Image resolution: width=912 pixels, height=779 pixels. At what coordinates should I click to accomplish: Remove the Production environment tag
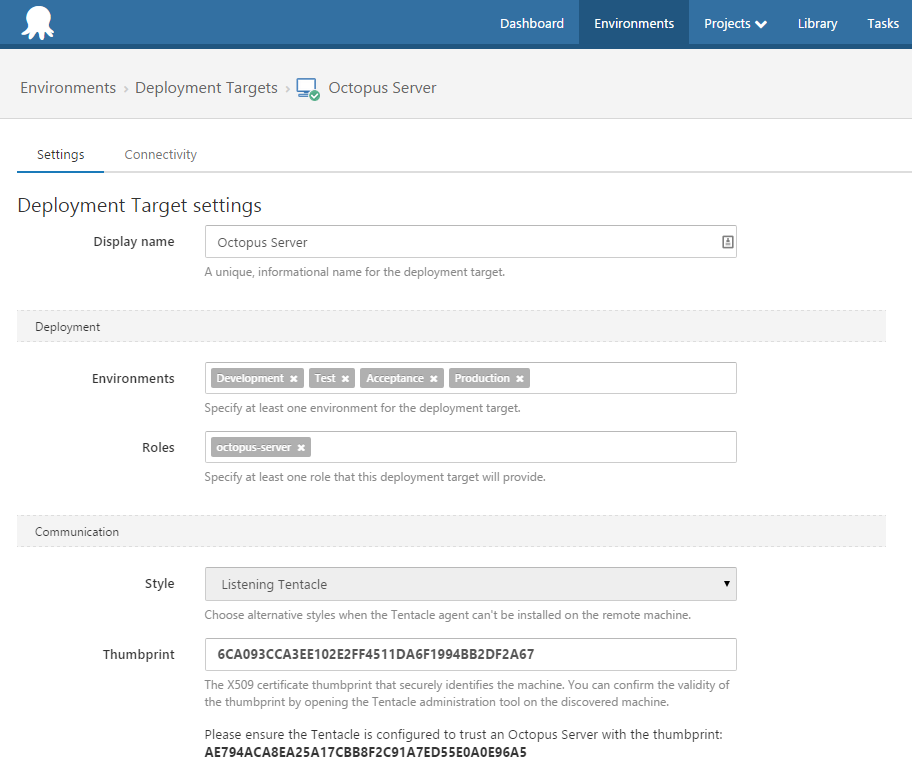tap(520, 379)
